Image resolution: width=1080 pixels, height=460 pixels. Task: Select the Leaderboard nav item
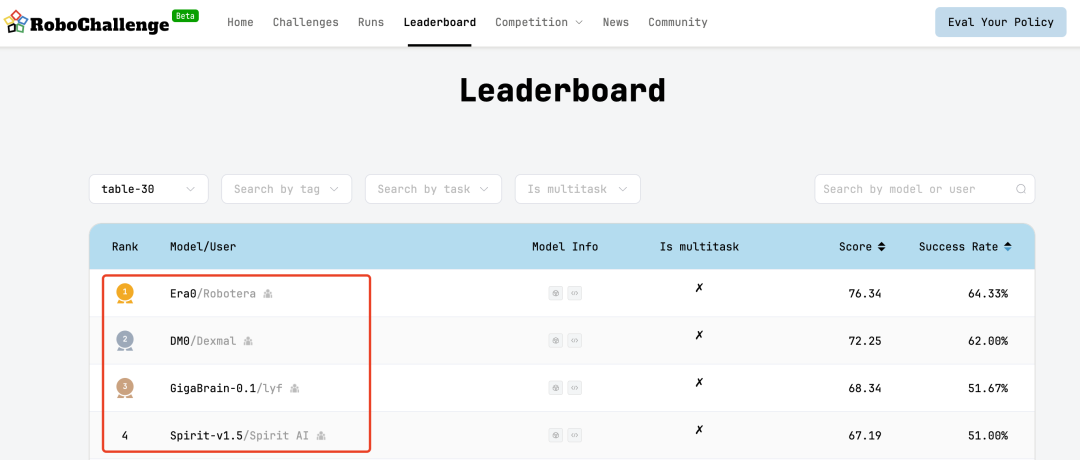[x=439, y=22]
